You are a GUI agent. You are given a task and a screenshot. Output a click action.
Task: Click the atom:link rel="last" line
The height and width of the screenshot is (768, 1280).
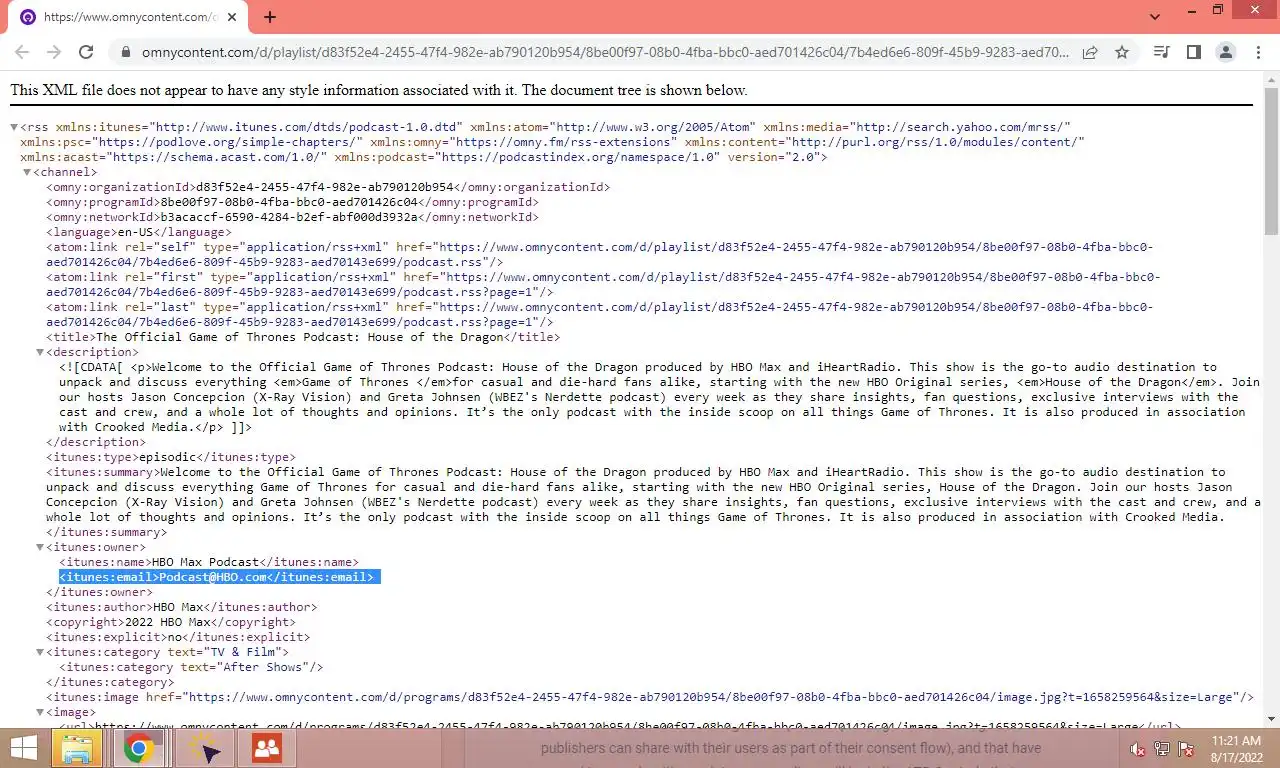coord(599,314)
